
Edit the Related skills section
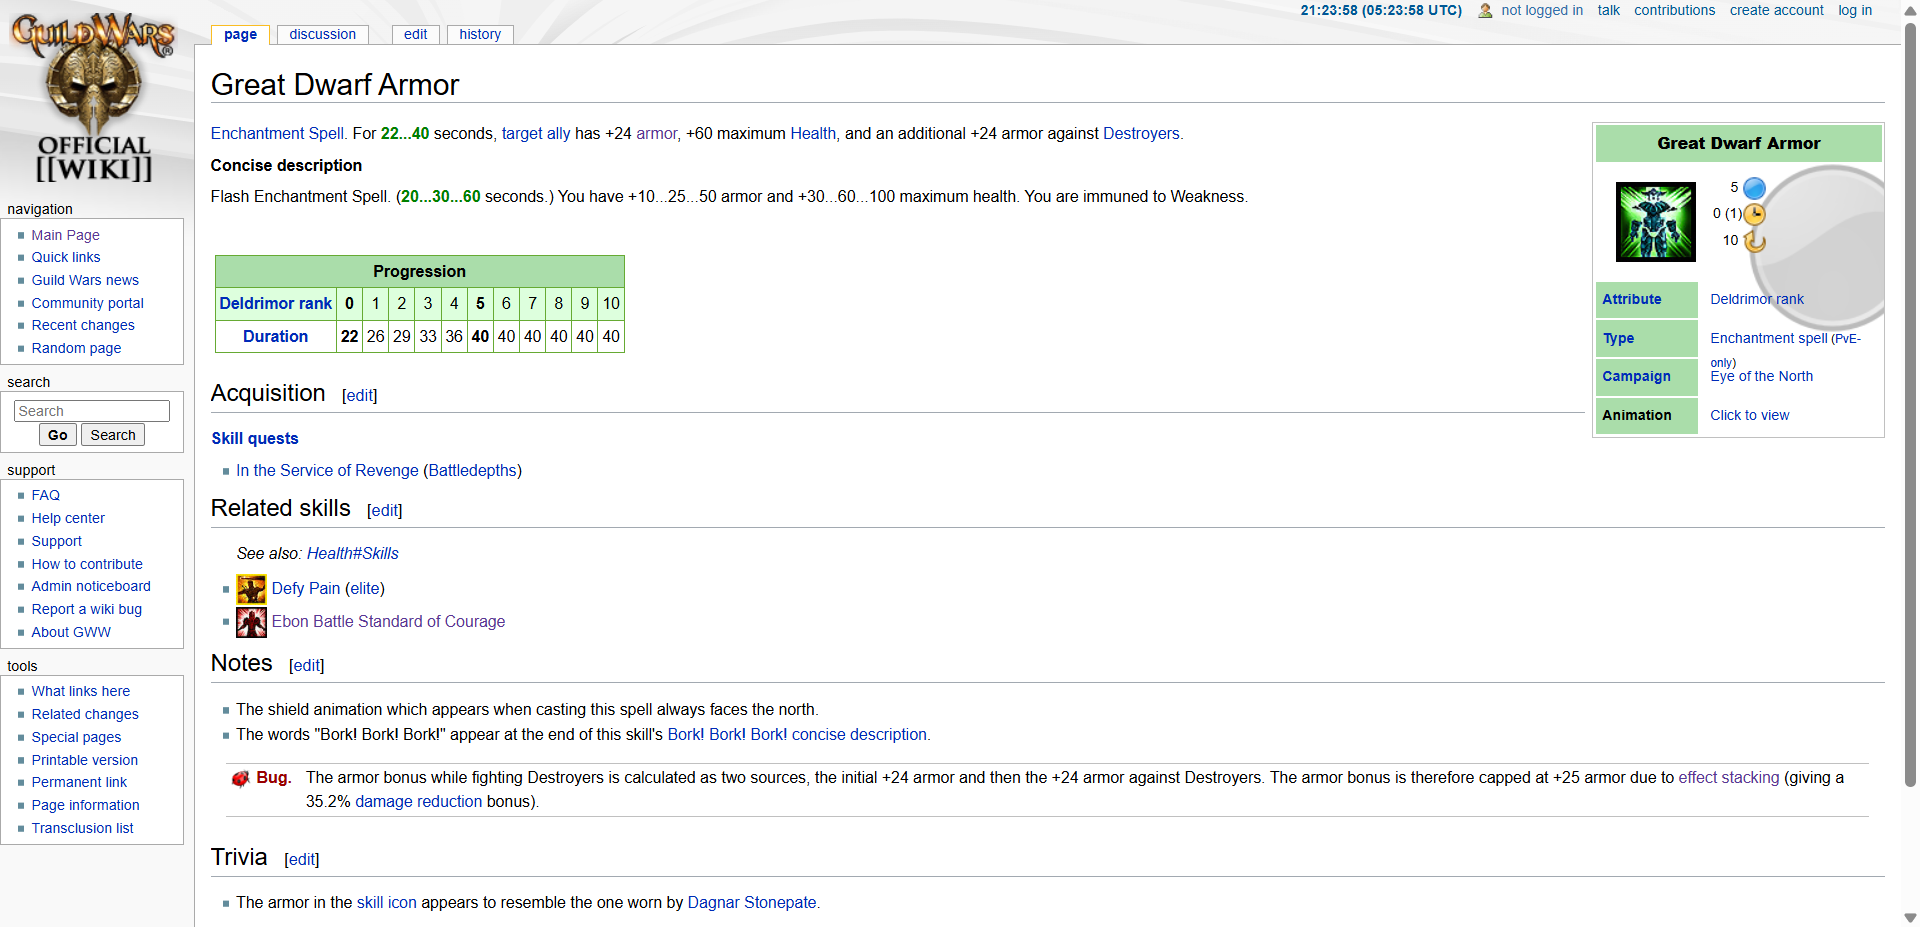385,511
